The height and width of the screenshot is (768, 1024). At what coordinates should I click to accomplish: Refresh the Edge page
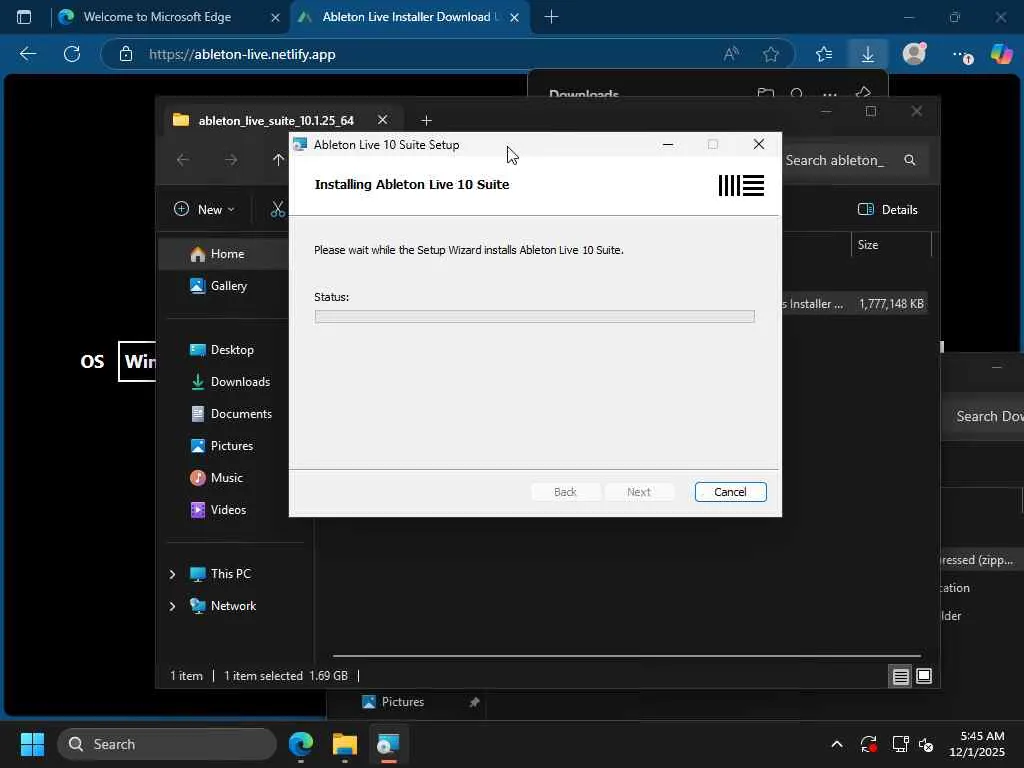[x=72, y=54]
